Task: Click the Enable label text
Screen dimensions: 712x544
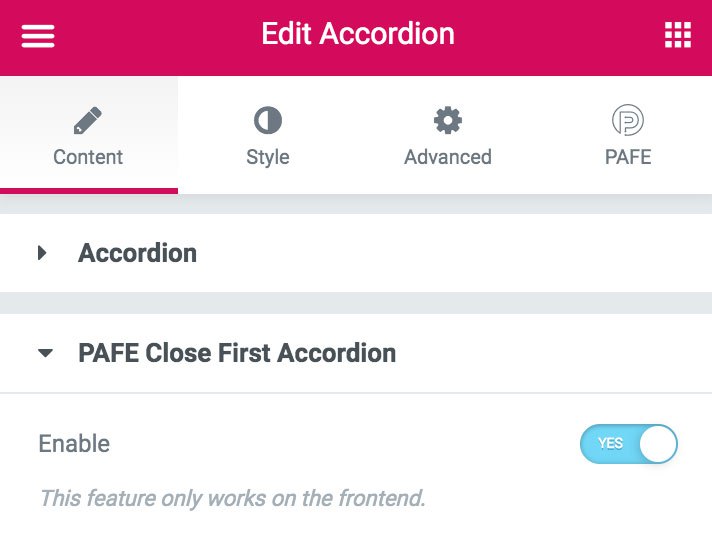Action: [74, 444]
